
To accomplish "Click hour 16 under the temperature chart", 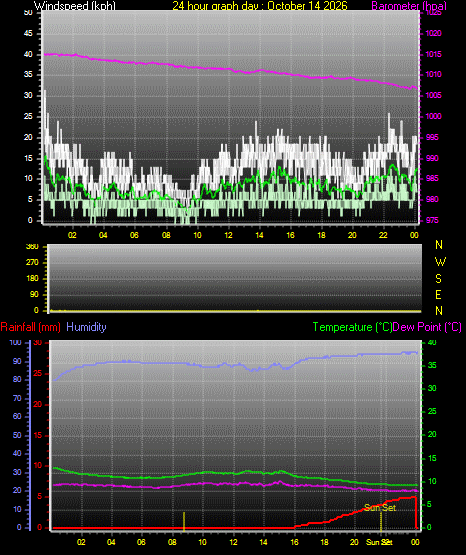I will (294, 542).
